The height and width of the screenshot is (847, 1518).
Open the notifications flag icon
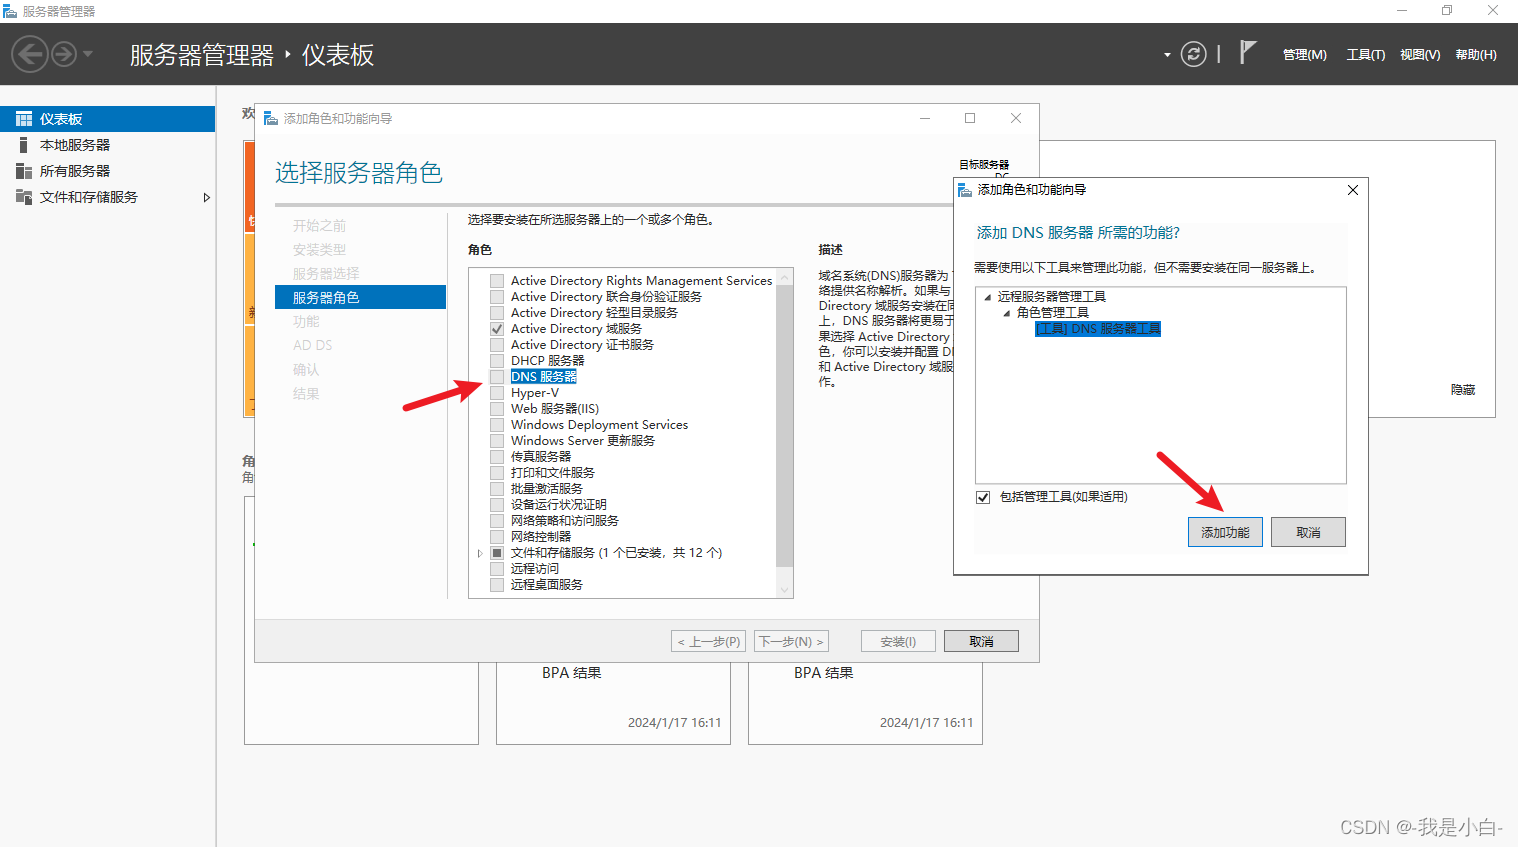[1247, 52]
